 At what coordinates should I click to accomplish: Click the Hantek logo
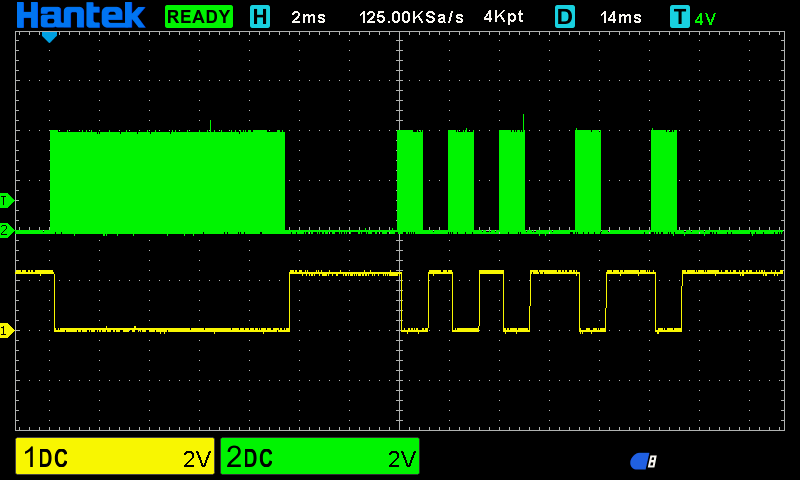pos(81,15)
